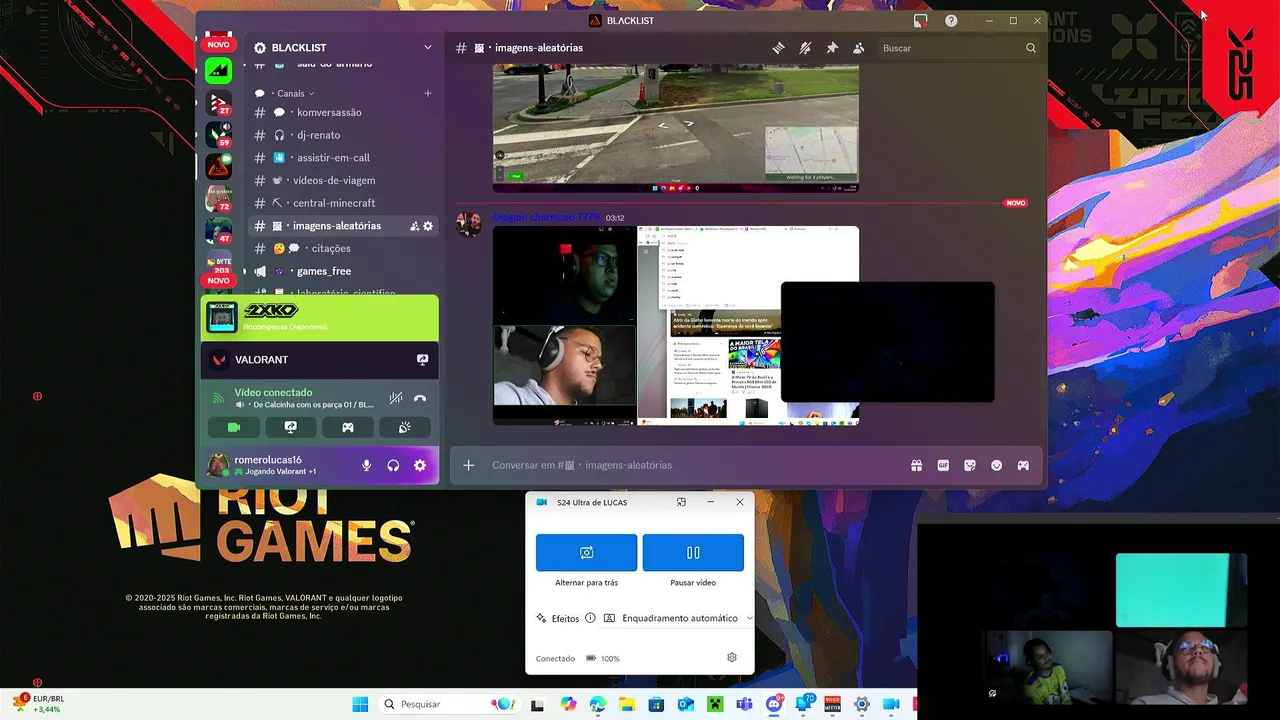Open server with 72 notifications badge
The image size is (1280, 720).
219,198
